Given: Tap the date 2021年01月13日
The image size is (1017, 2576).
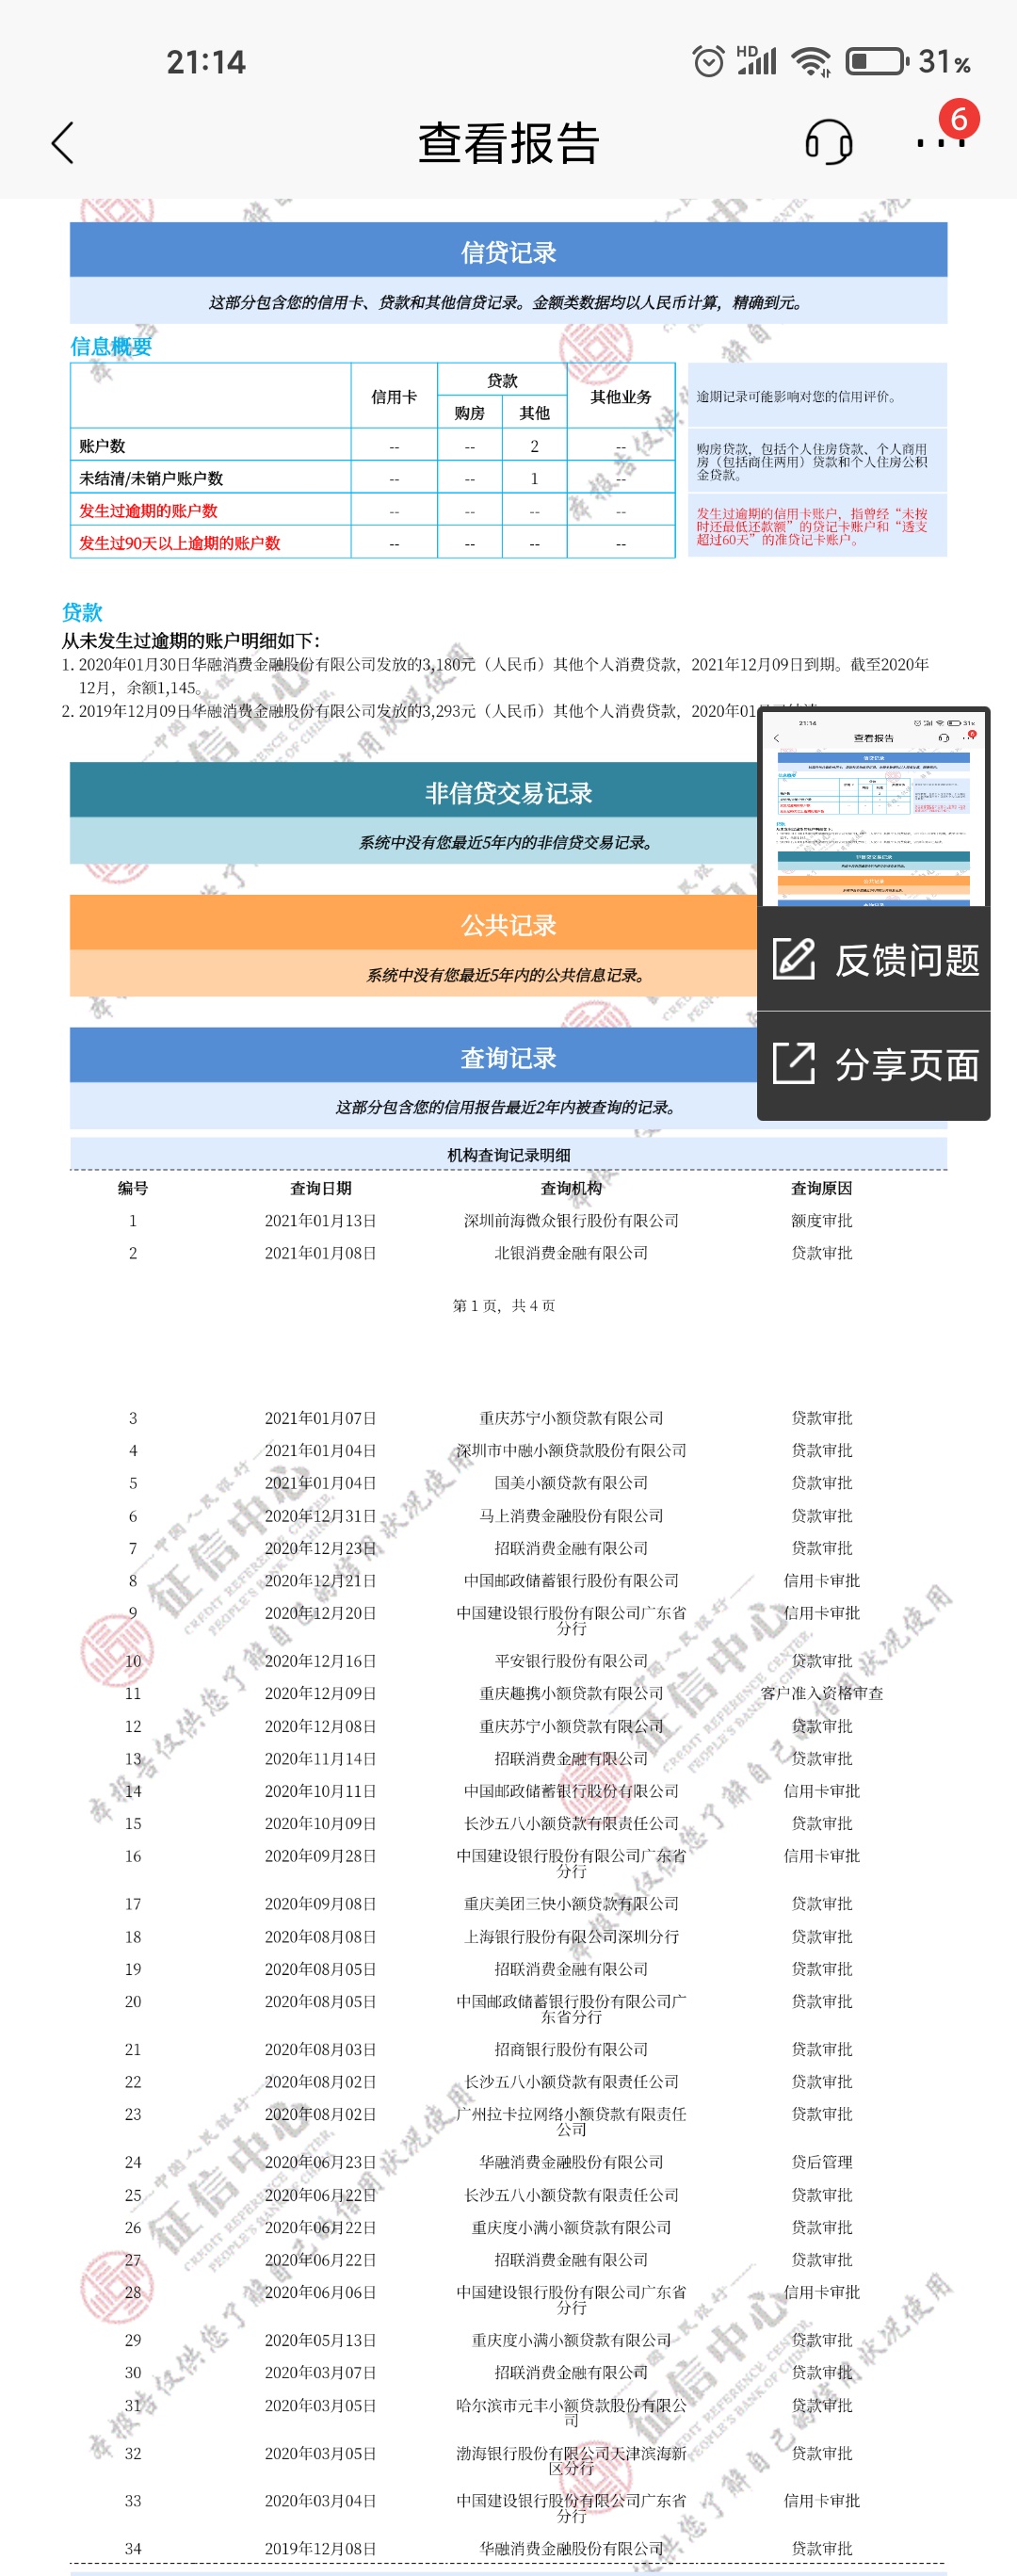Looking at the screenshot, I should click(x=320, y=1220).
